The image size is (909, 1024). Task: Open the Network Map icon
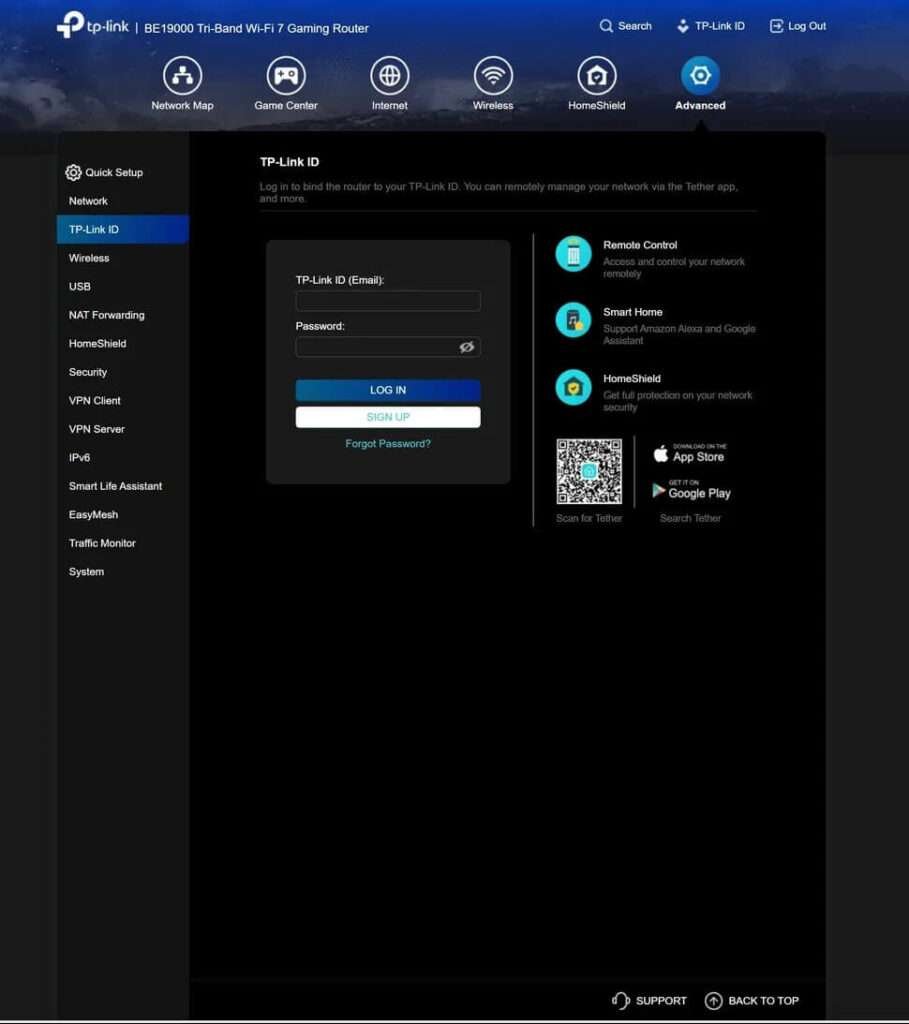tap(182, 76)
